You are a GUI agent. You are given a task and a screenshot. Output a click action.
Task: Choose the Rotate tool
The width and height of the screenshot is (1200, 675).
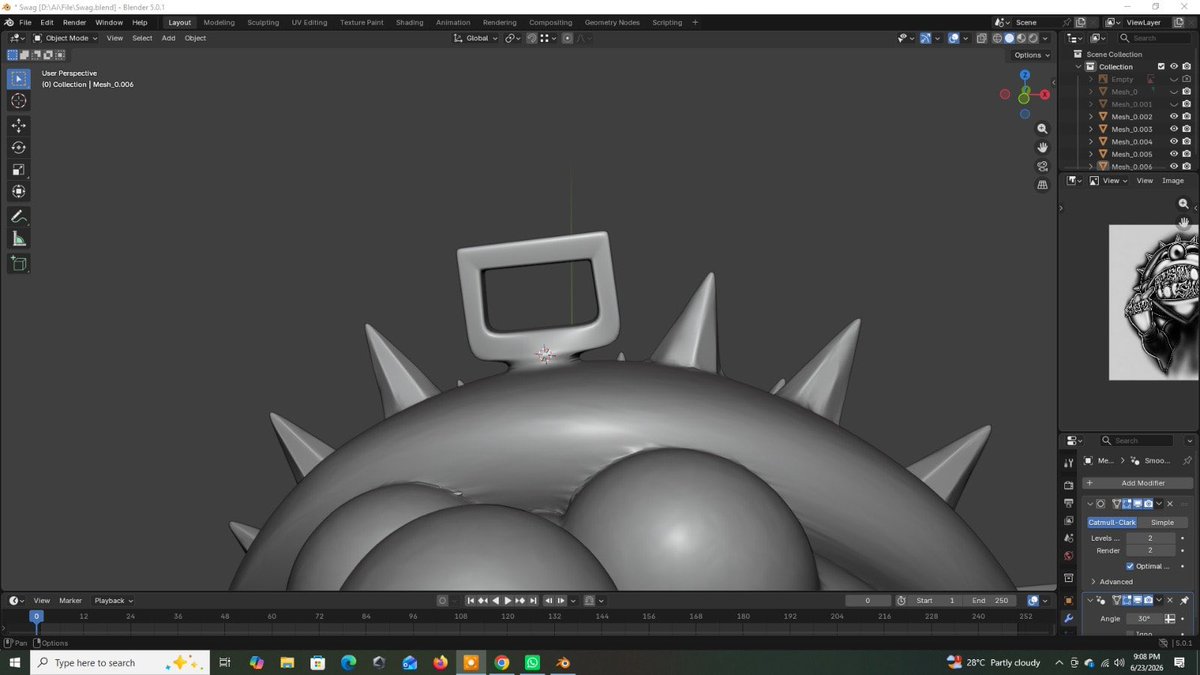pyautogui.click(x=18, y=147)
